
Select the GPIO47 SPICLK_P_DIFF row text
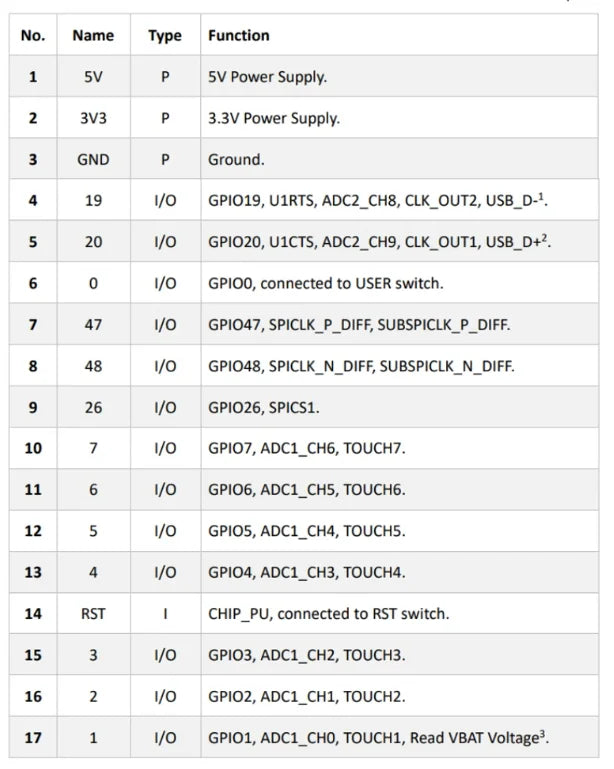pyautogui.click(x=359, y=325)
